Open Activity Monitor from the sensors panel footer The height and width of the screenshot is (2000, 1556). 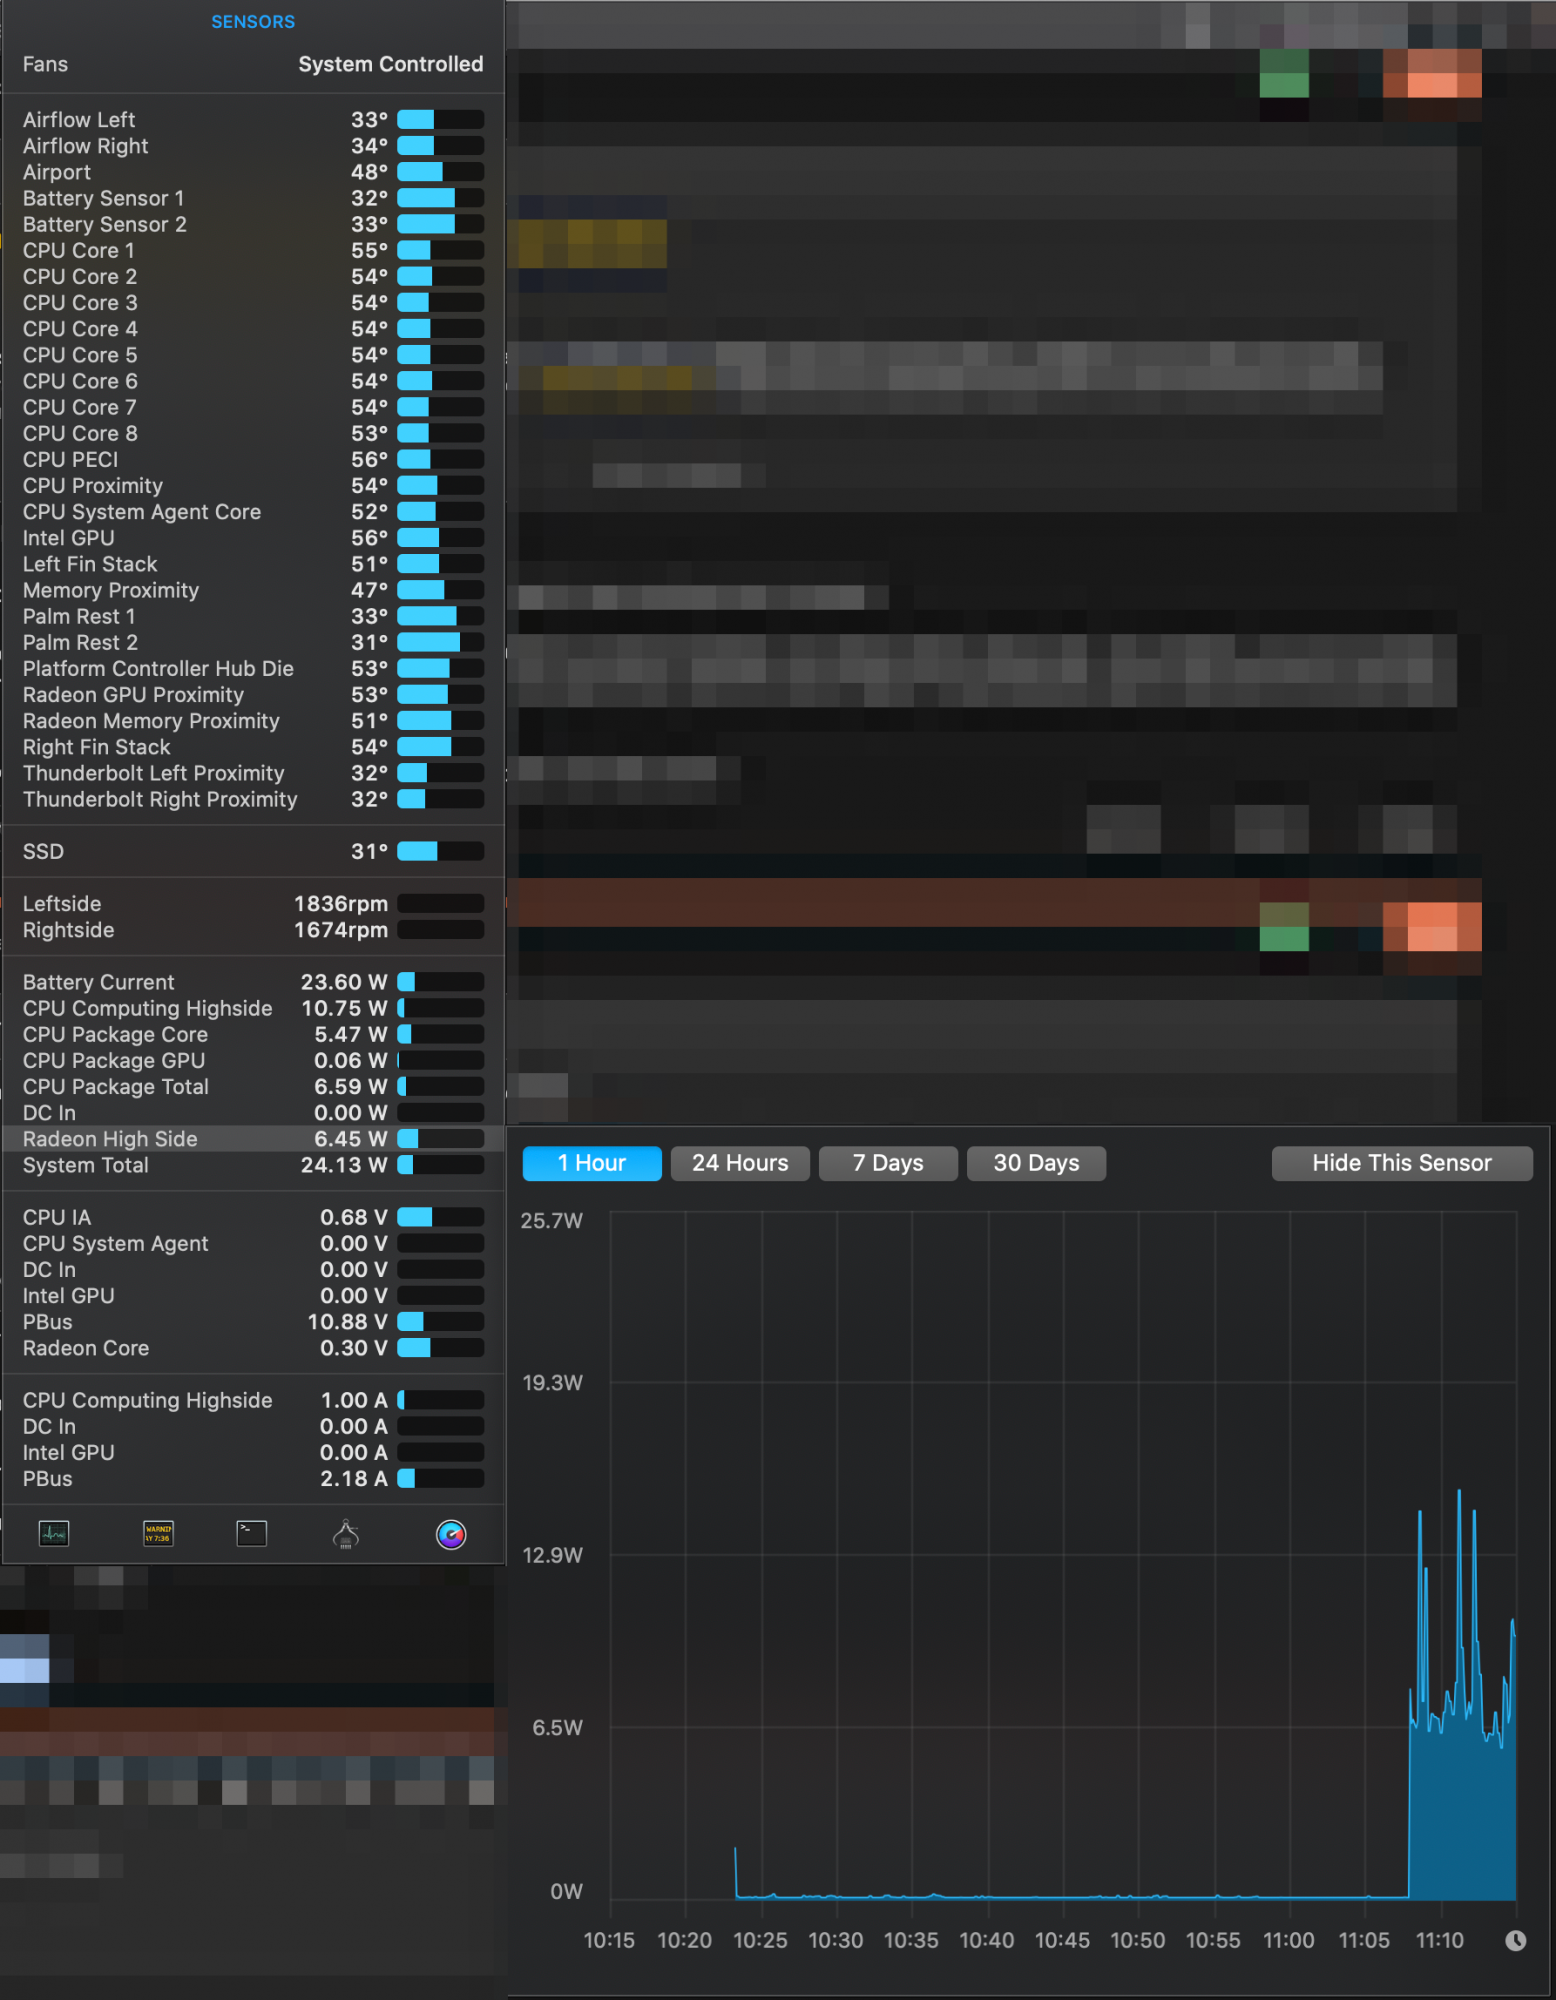54,1533
